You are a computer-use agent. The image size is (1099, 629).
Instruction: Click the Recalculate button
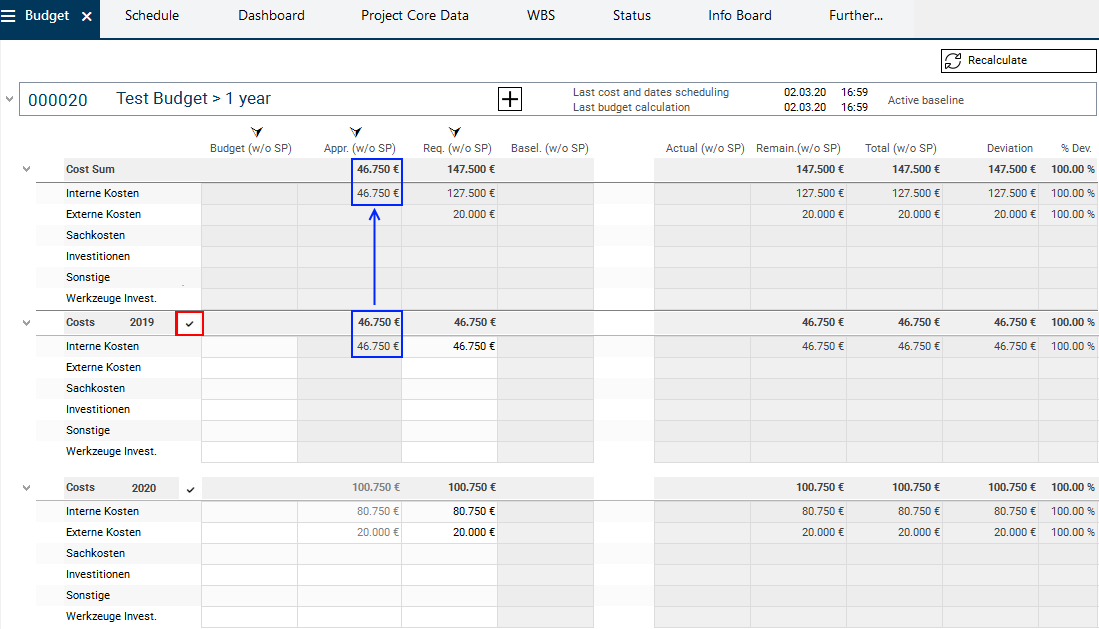tap(1018, 61)
